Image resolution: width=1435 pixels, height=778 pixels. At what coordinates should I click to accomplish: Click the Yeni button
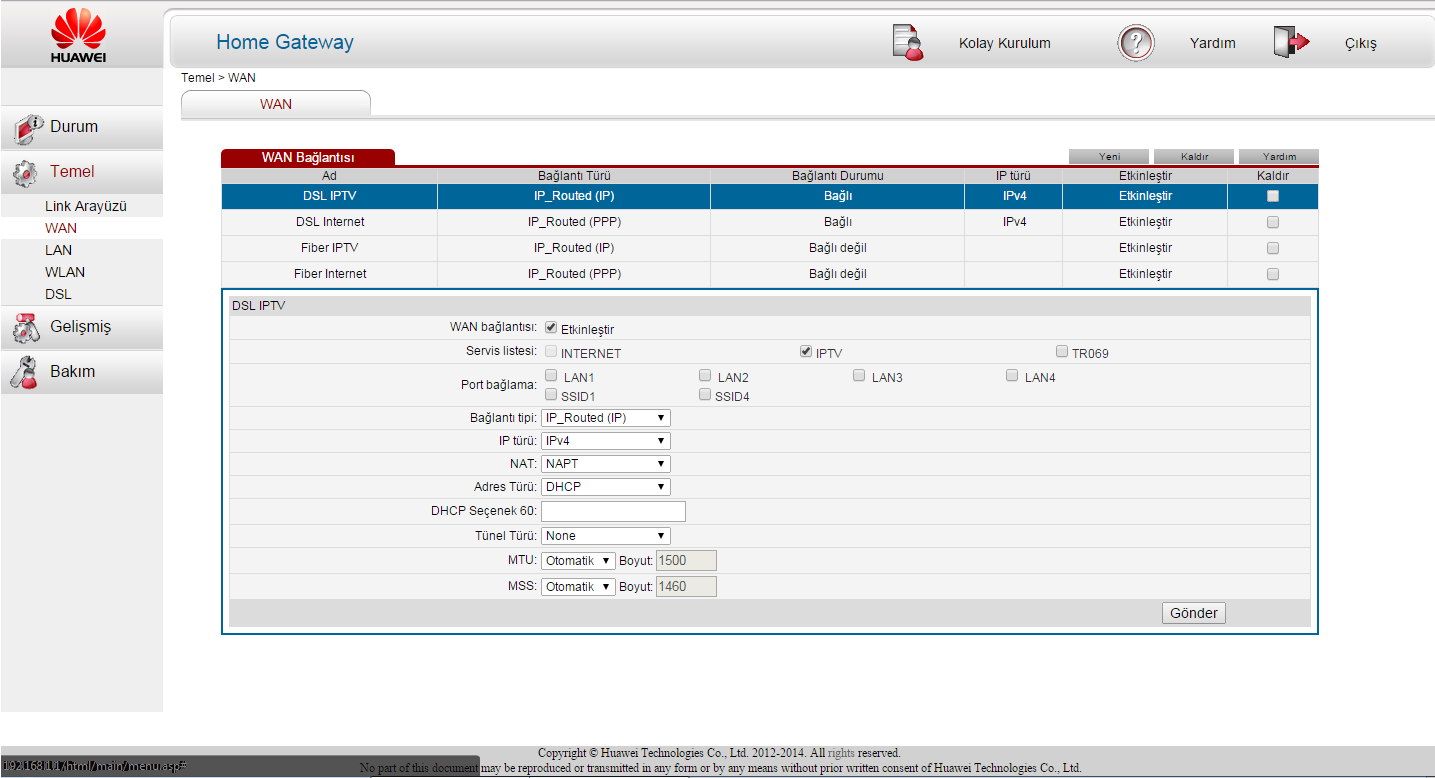[1109, 157]
